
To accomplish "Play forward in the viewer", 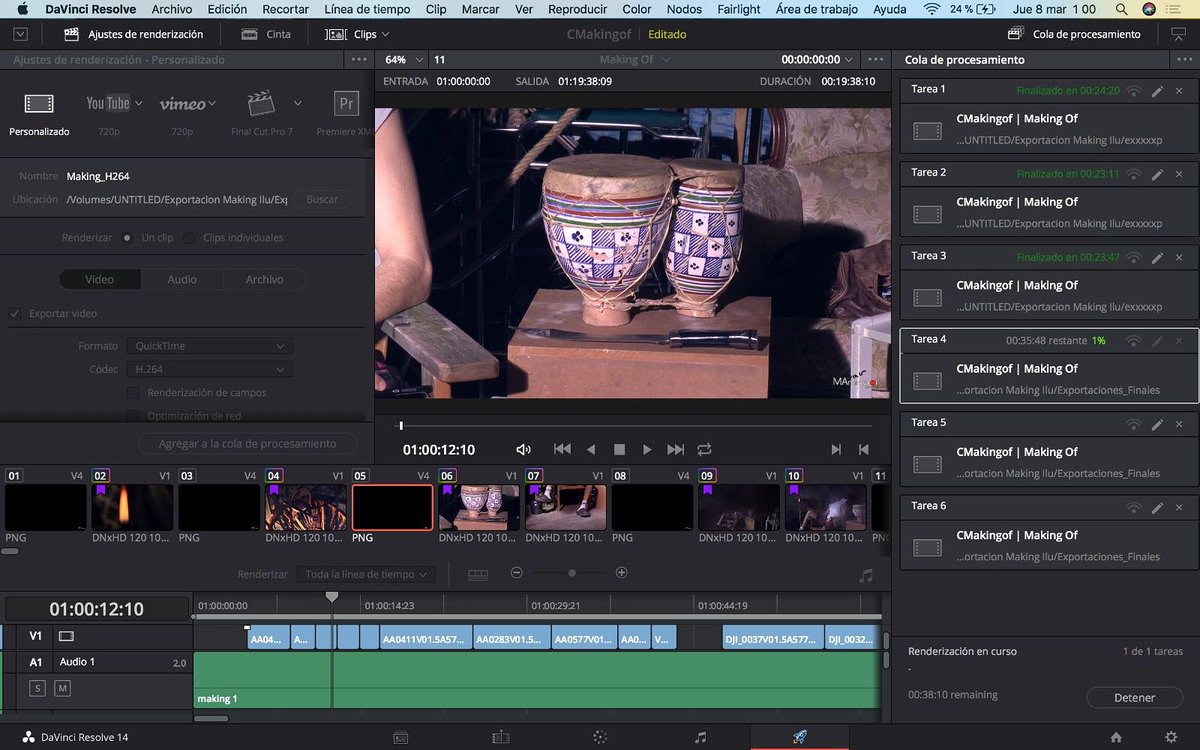I will click(x=647, y=450).
